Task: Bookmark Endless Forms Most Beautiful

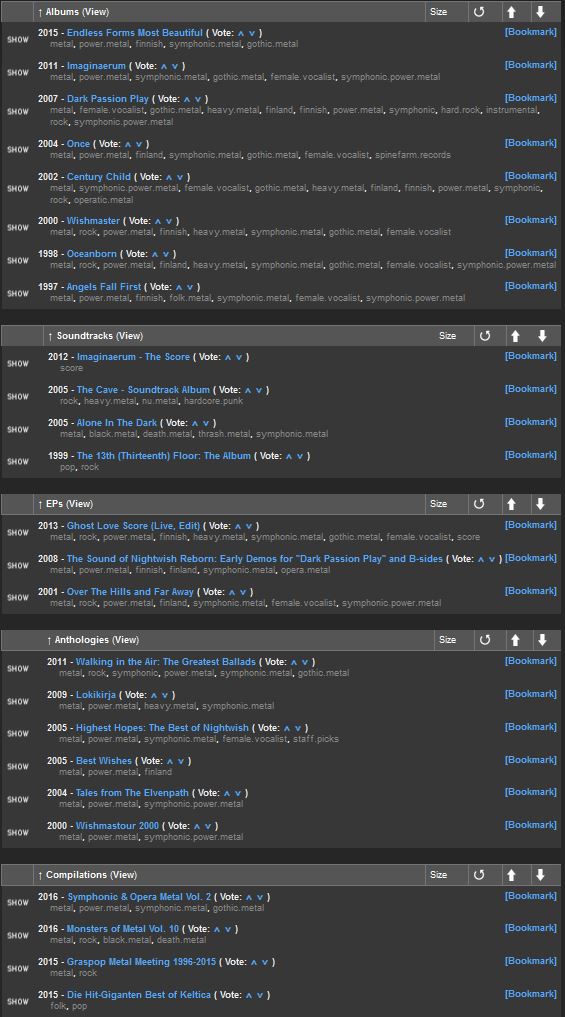Action: tap(531, 32)
